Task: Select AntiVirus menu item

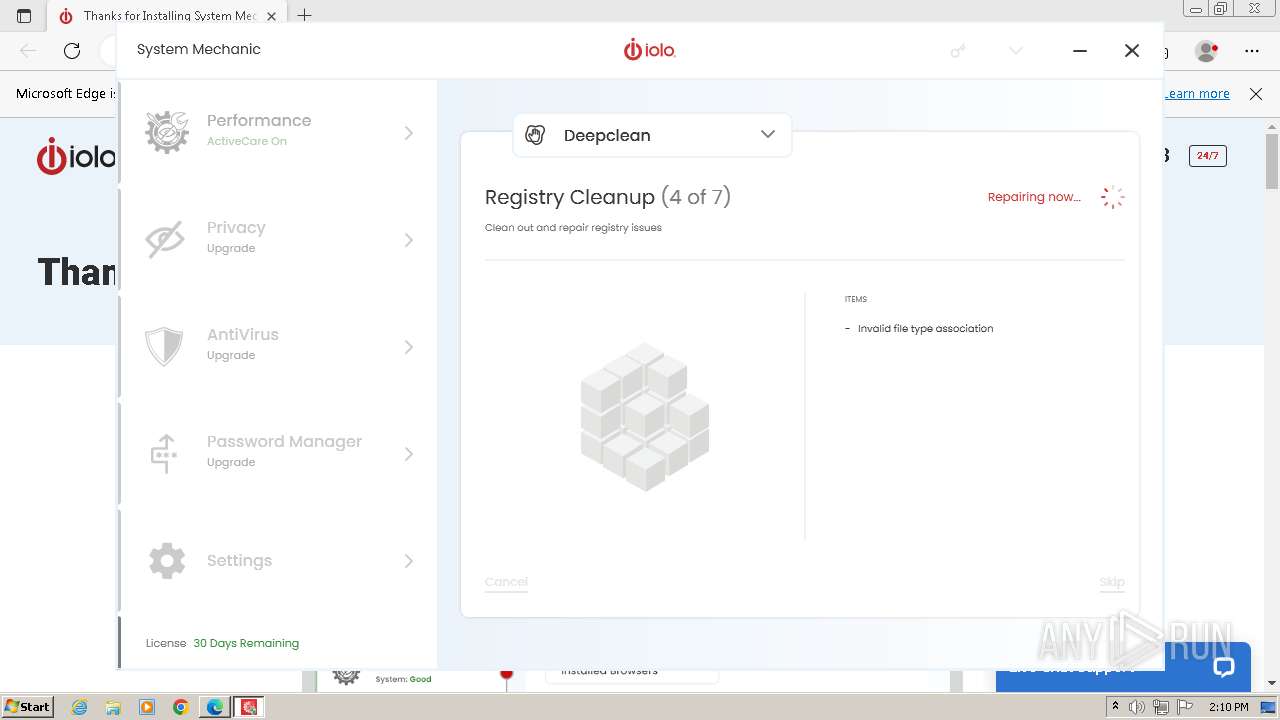Action: tap(277, 347)
